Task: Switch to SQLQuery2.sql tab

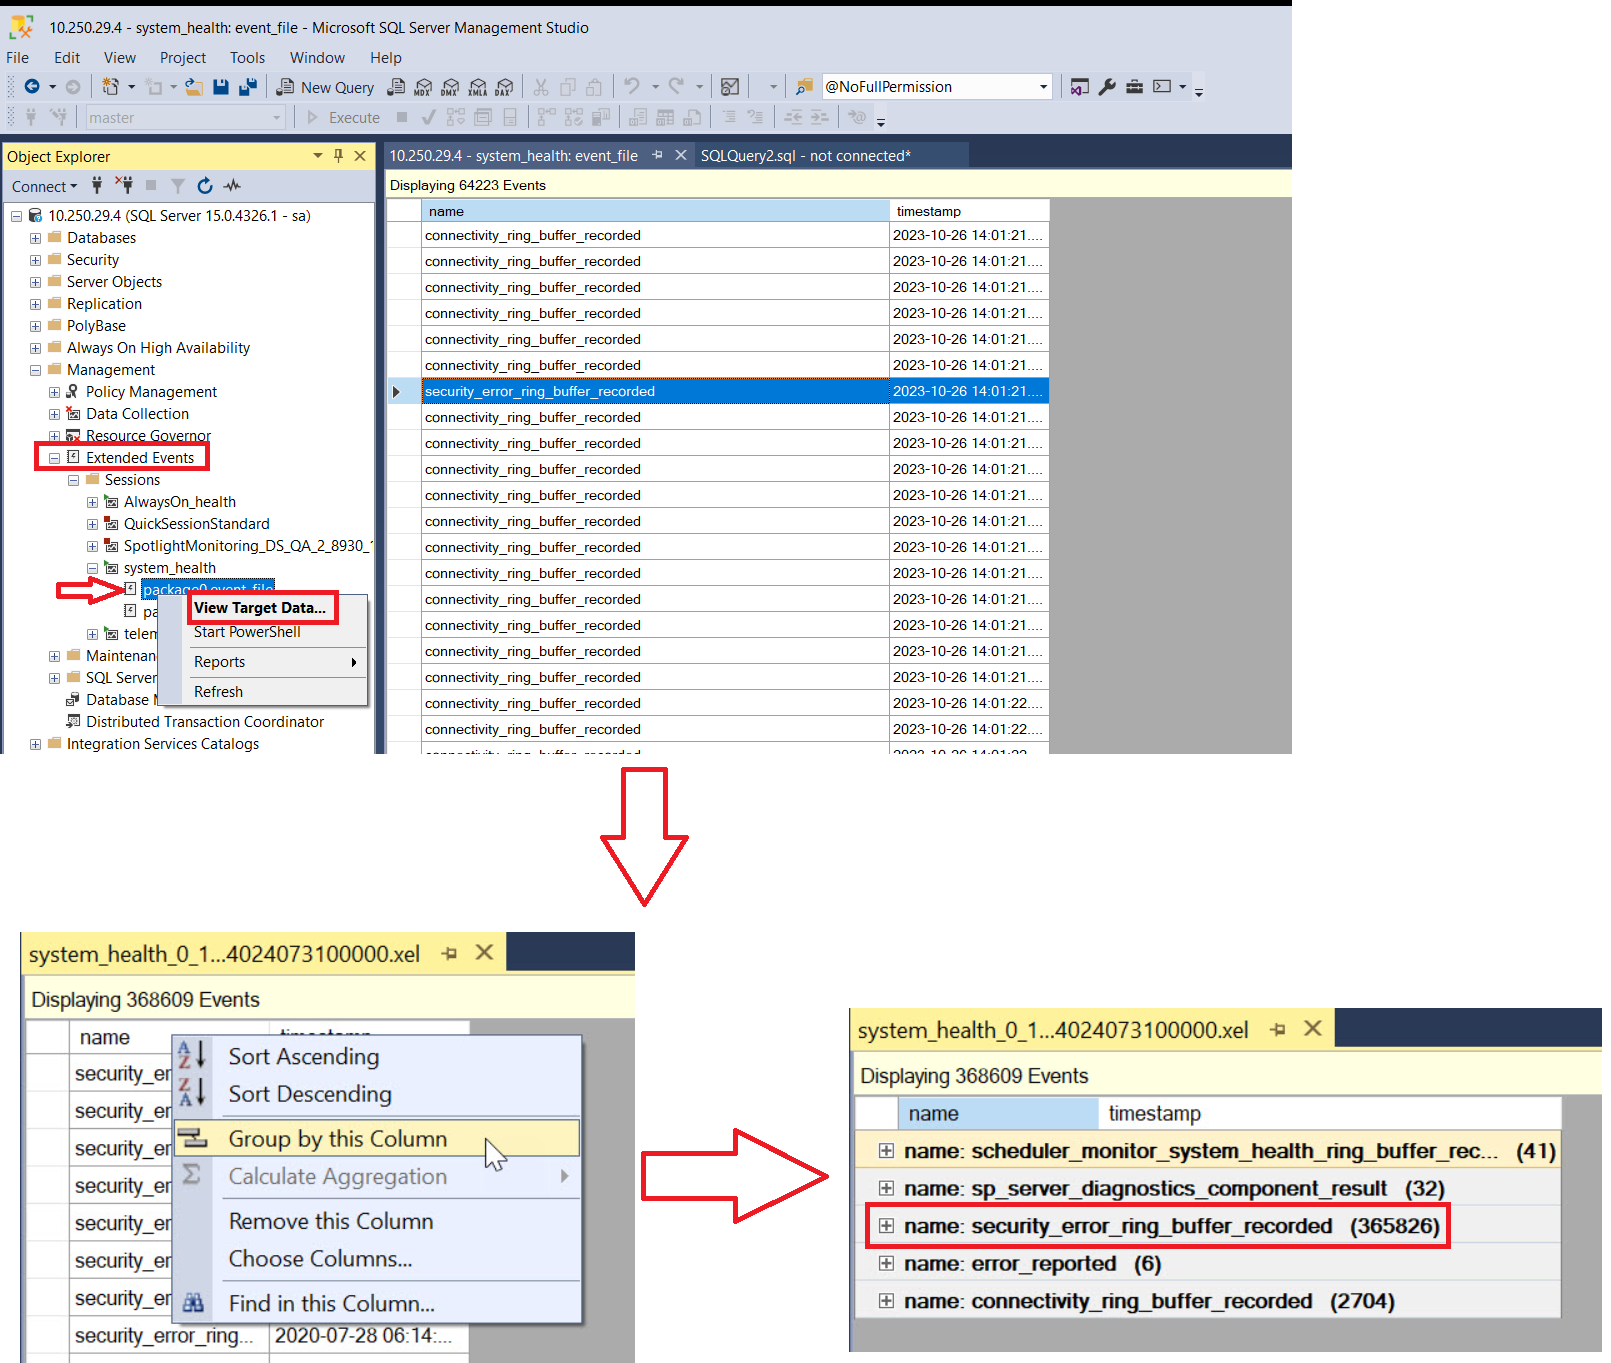Action: click(805, 156)
